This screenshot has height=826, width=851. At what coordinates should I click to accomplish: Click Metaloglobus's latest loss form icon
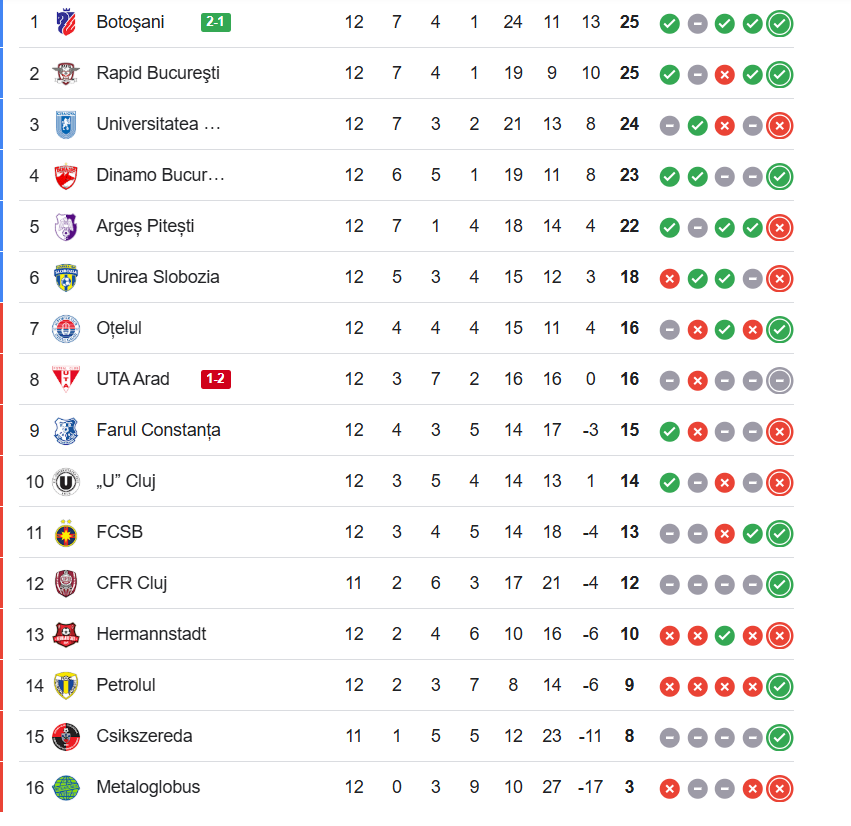point(780,788)
